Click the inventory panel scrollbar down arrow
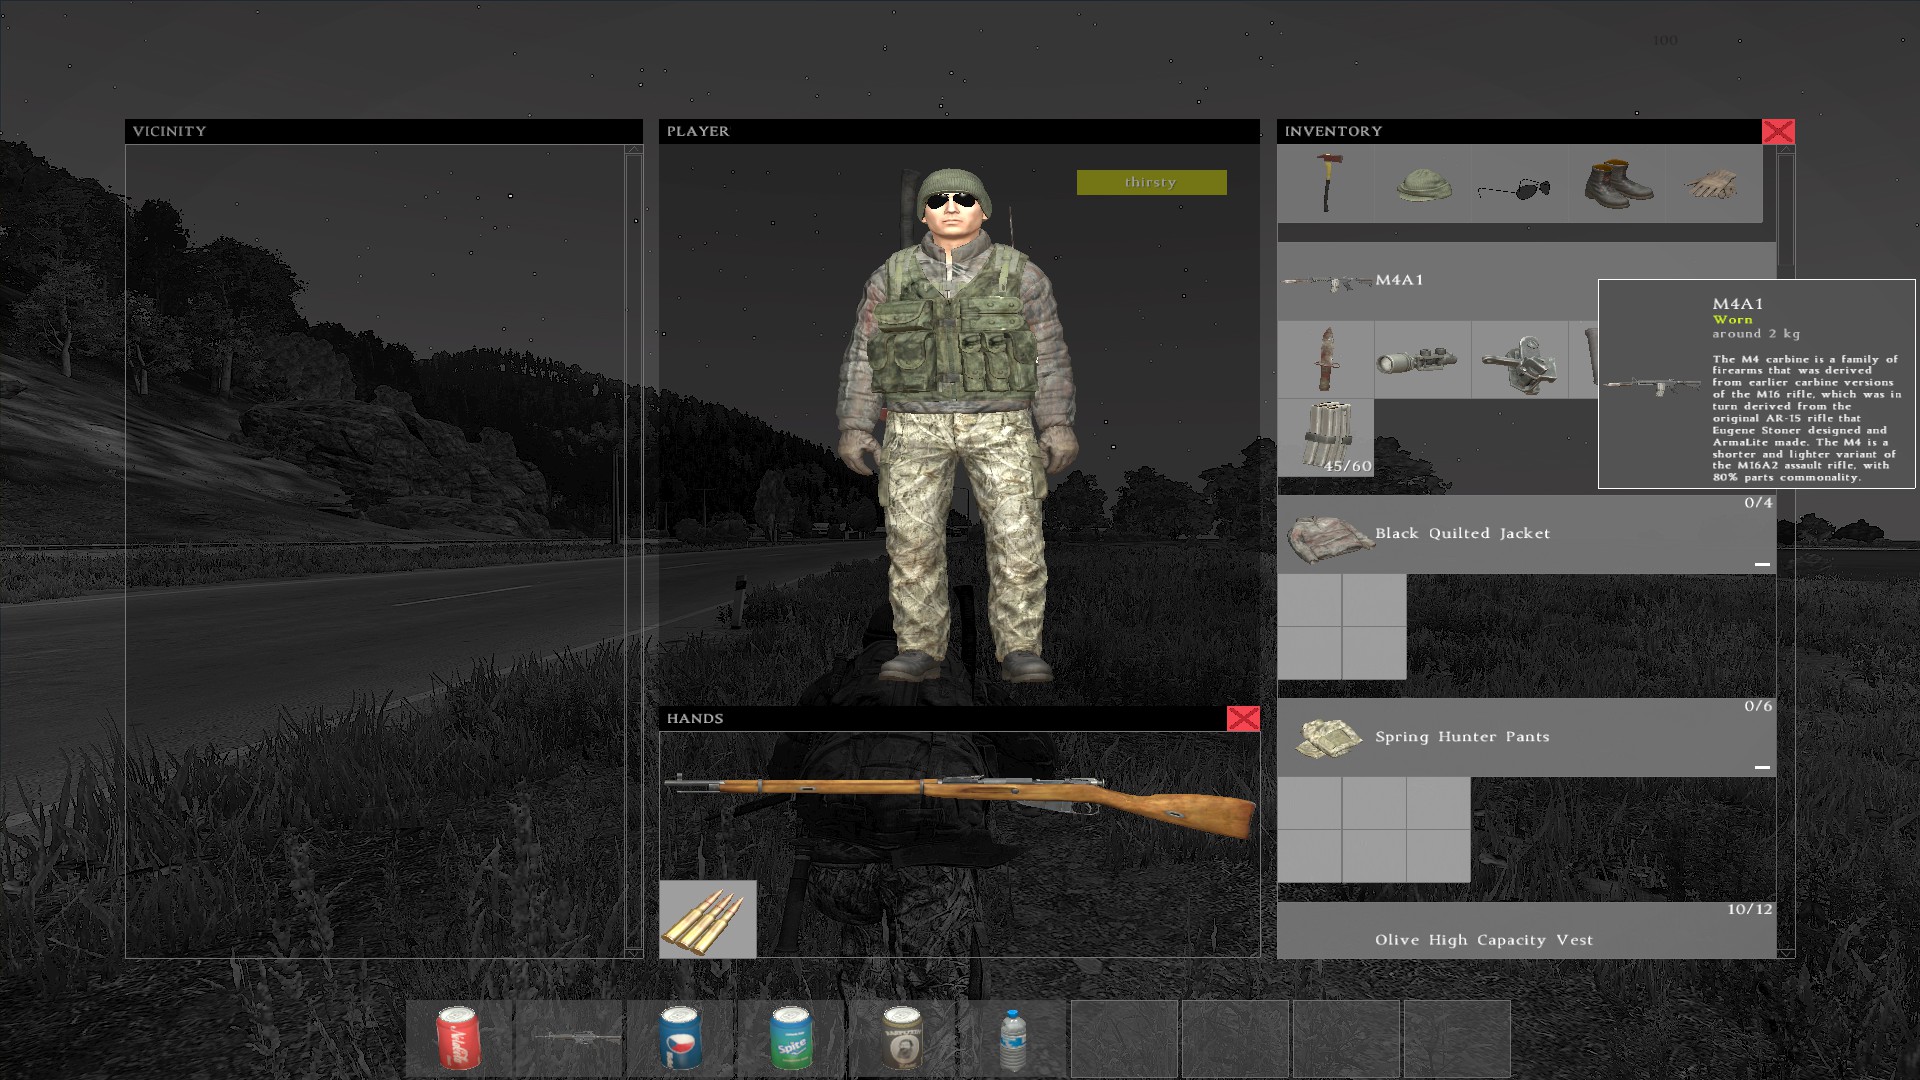The height and width of the screenshot is (1080, 1920). 1786,953
